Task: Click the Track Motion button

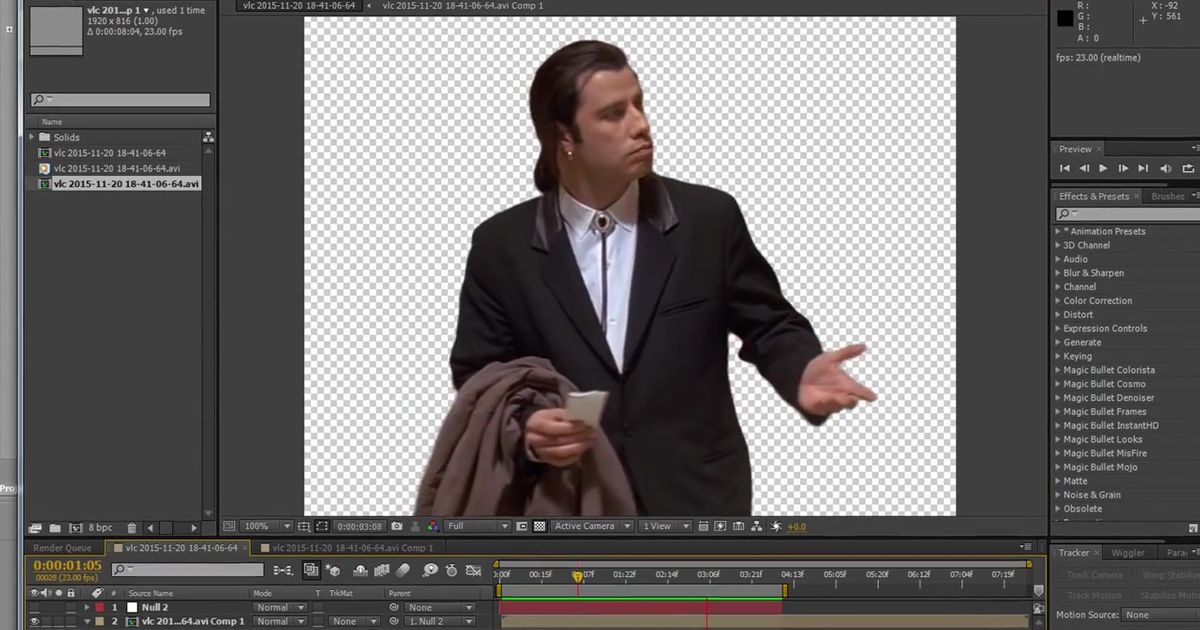Action: coord(1093,595)
